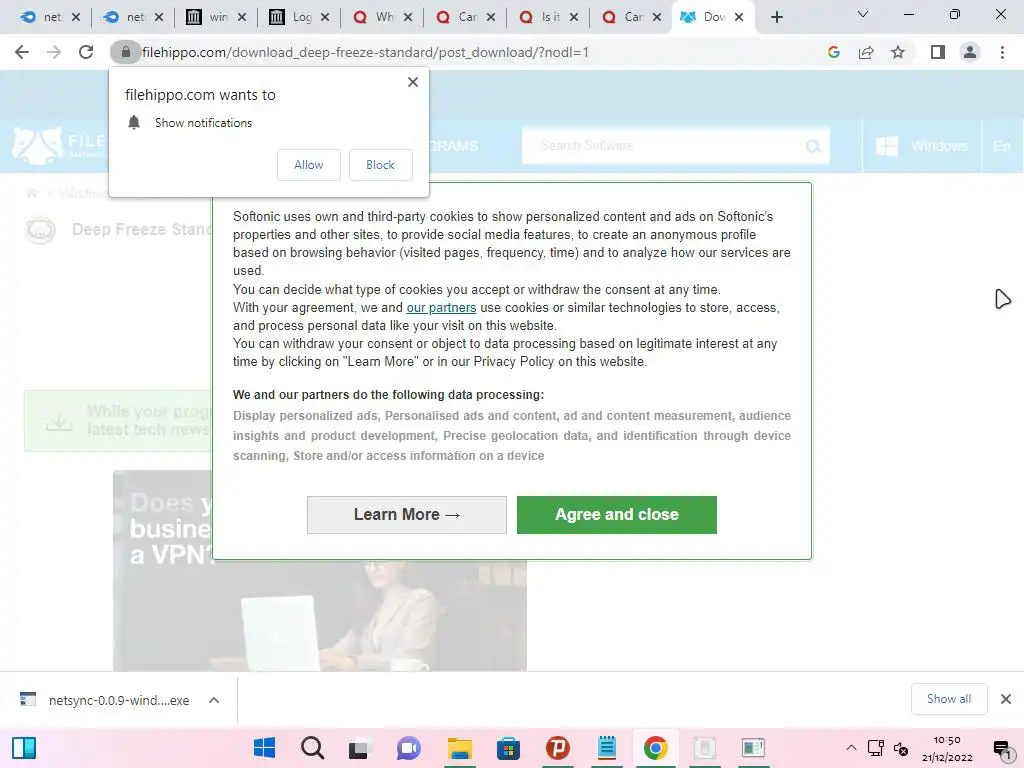Screen dimensions: 1024x768
Task: Click the home breadcrumb icon
Action: tap(31, 193)
